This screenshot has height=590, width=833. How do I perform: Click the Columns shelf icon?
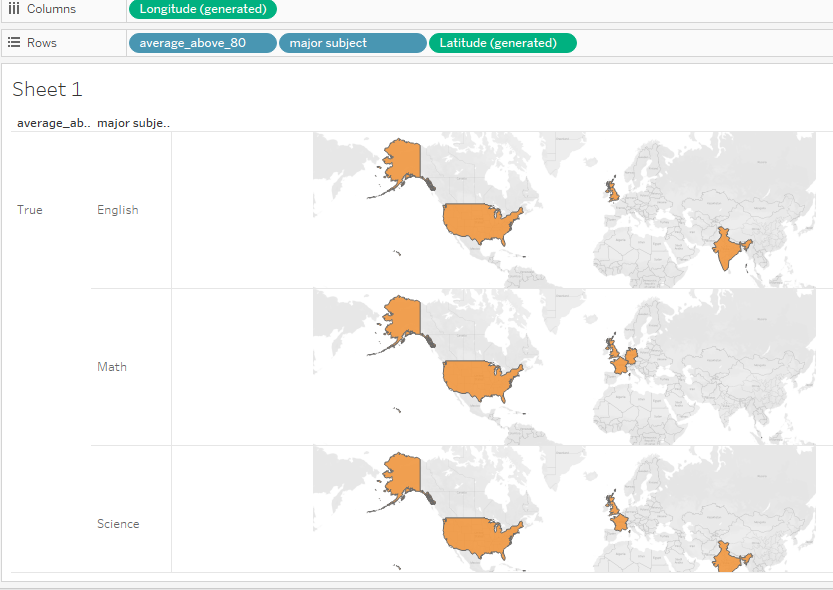coord(14,9)
